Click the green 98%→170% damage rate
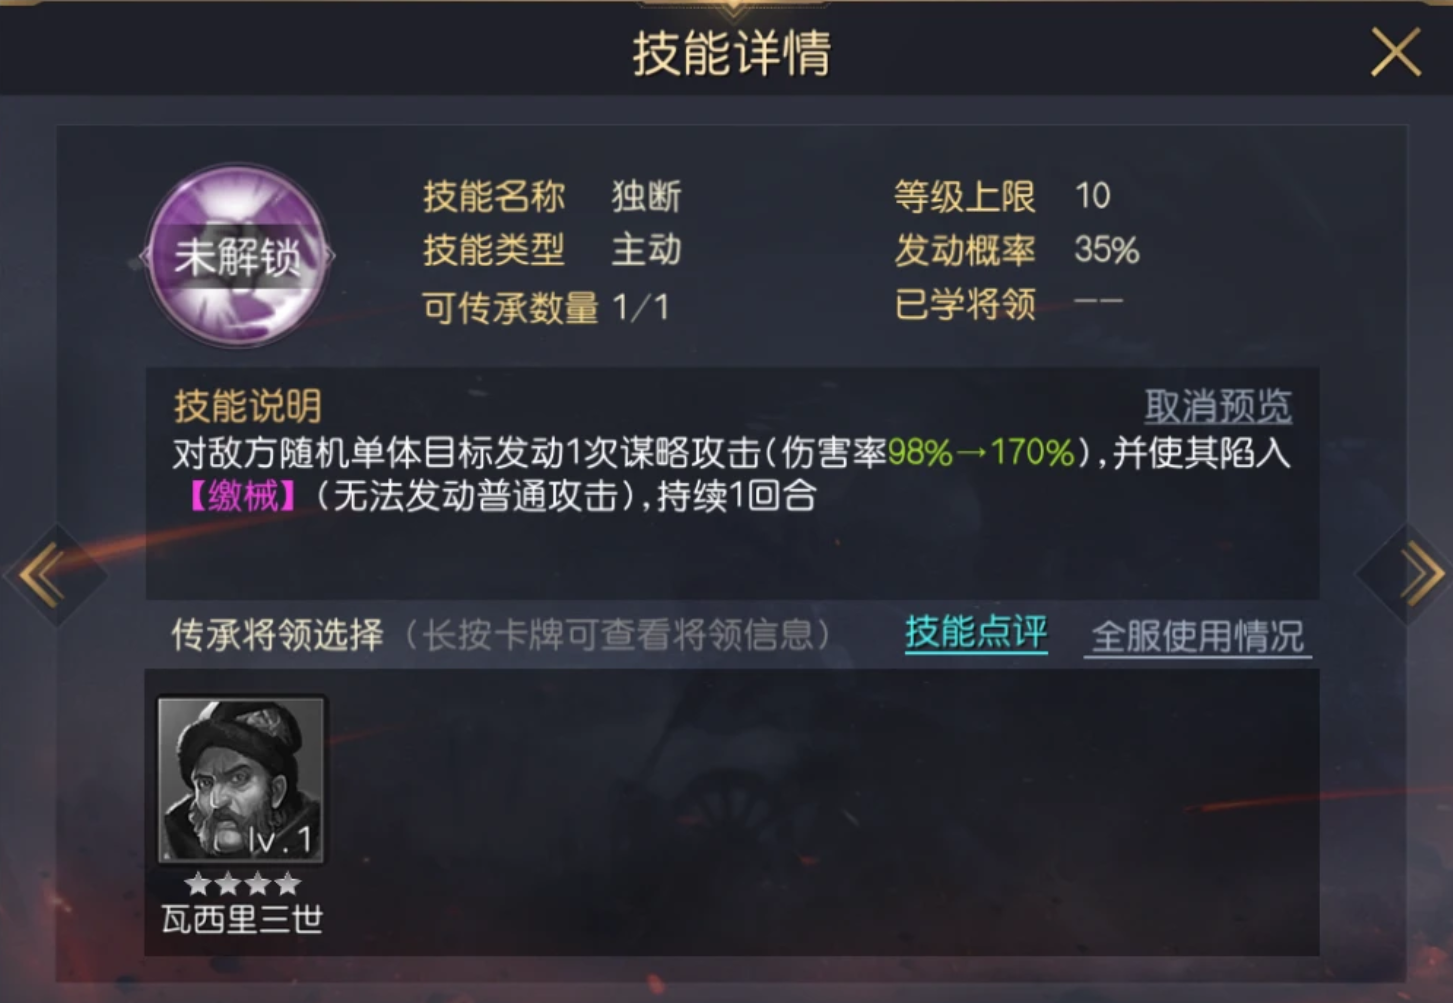This screenshot has height=1003, width=1453. pyautogui.click(x=981, y=453)
